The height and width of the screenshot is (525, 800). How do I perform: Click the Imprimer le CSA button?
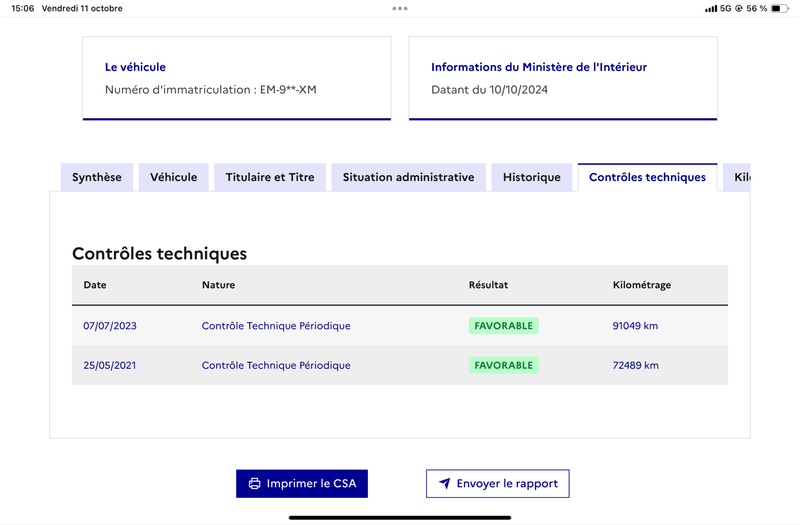coord(302,484)
